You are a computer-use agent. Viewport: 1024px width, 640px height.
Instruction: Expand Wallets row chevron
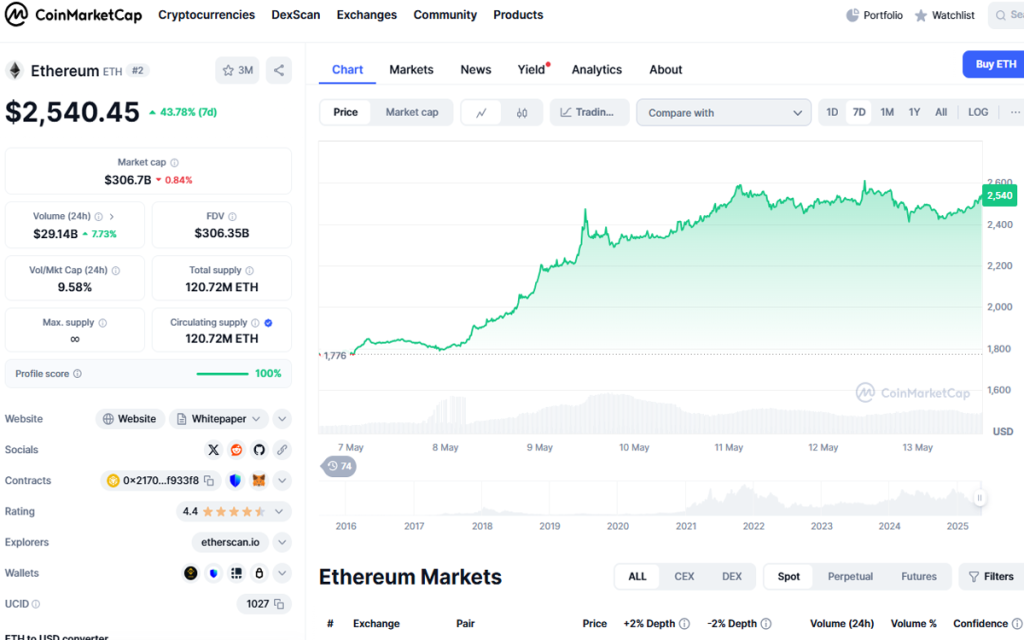[x=282, y=573]
